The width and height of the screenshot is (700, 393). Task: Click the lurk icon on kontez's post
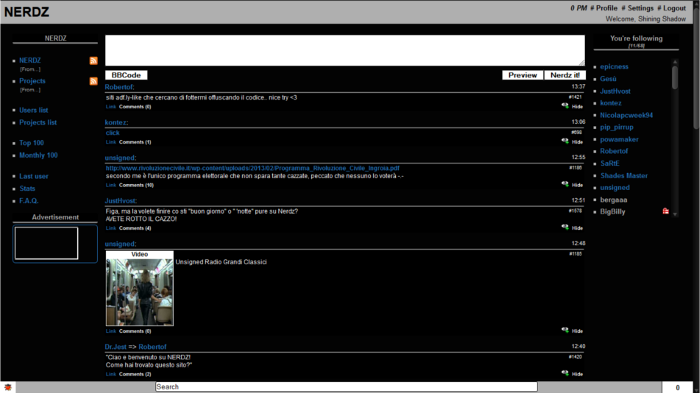click(x=565, y=141)
